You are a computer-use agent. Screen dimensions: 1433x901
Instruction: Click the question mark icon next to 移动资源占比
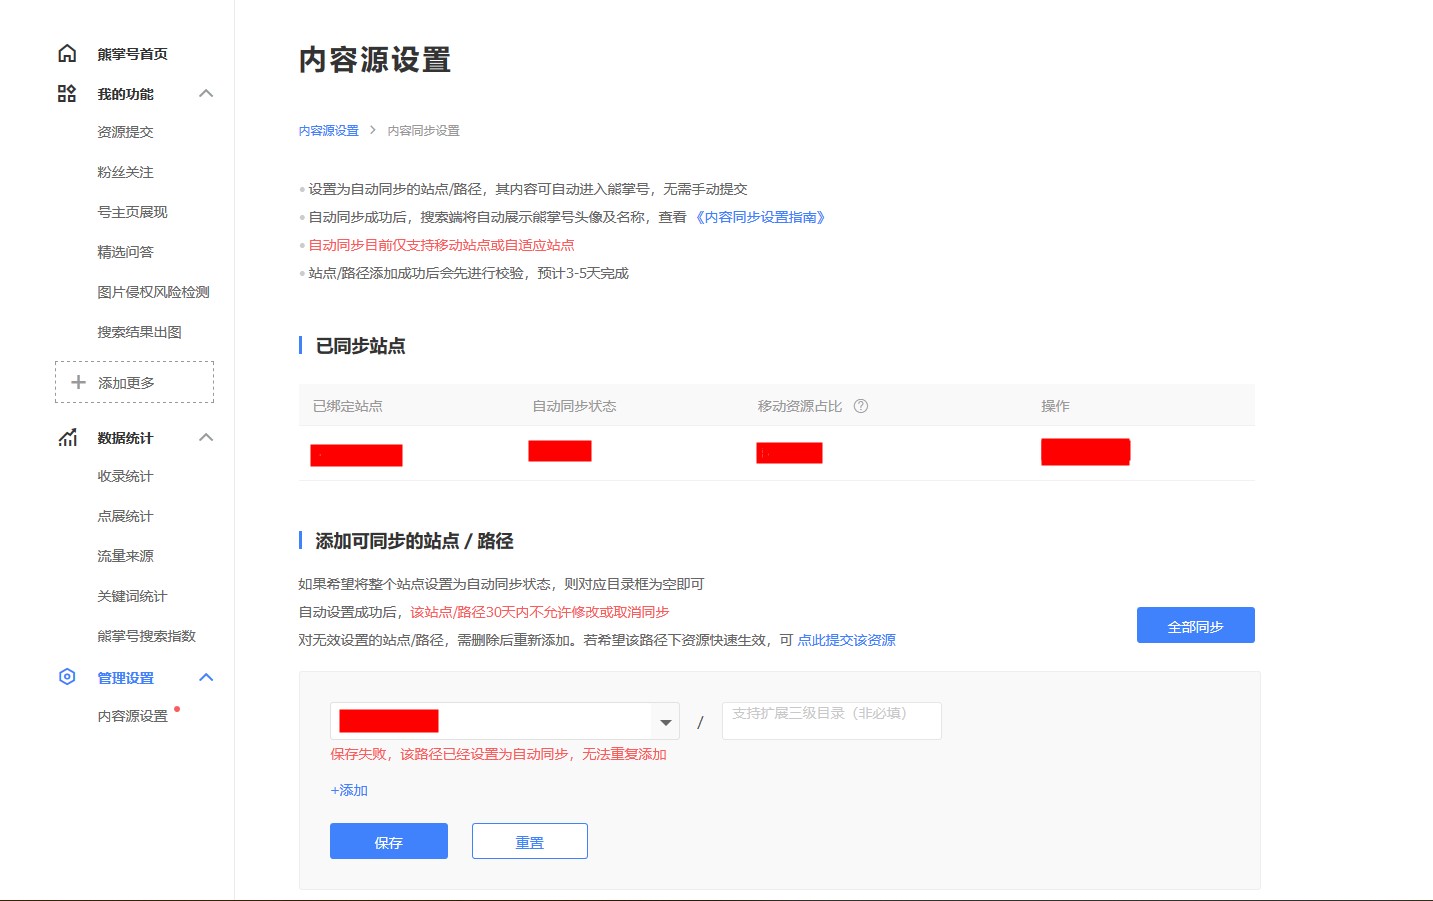tap(861, 406)
